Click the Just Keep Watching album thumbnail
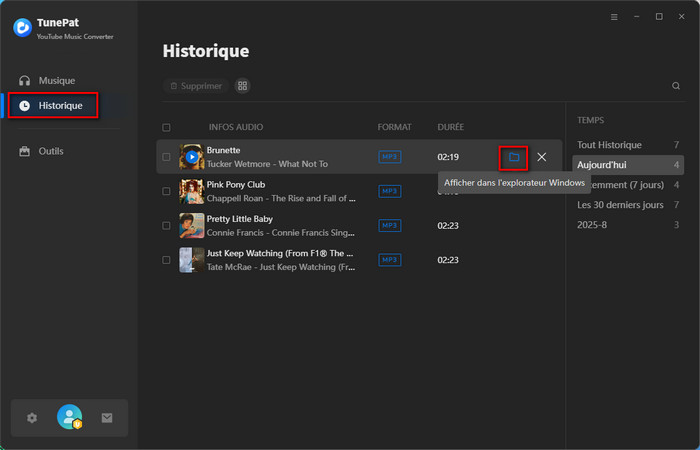Viewport: 700px width, 450px height. click(192, 260)
